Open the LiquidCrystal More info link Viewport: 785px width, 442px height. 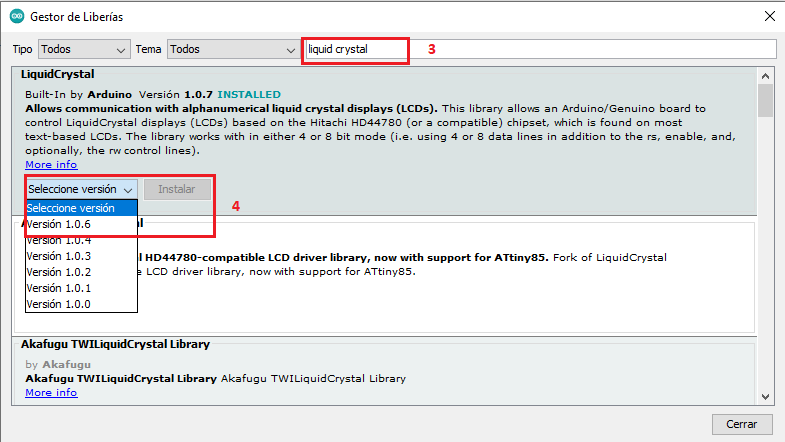[x=51, y=165]
